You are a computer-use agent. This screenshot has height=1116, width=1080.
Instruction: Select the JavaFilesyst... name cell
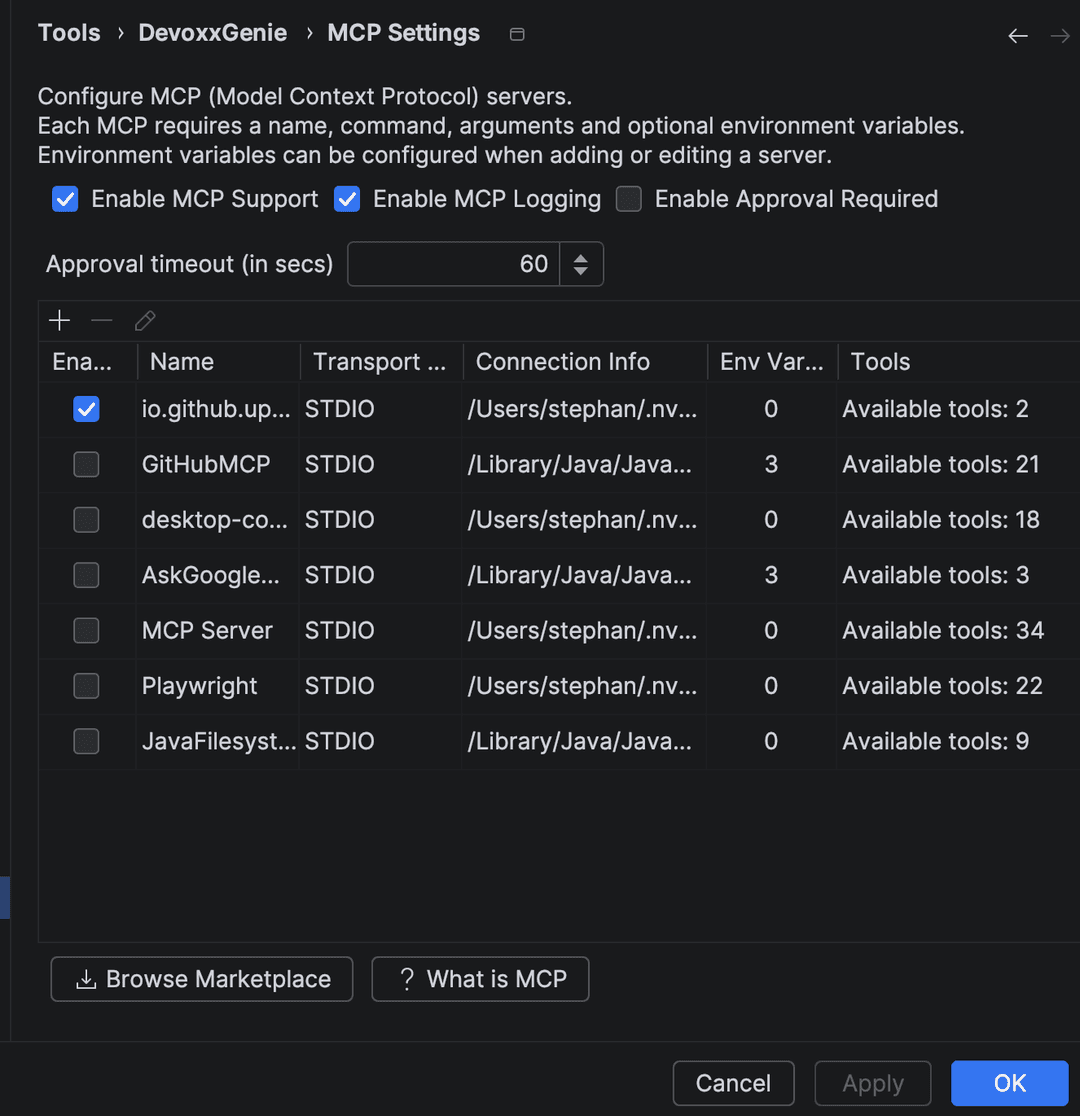(219, 742)
